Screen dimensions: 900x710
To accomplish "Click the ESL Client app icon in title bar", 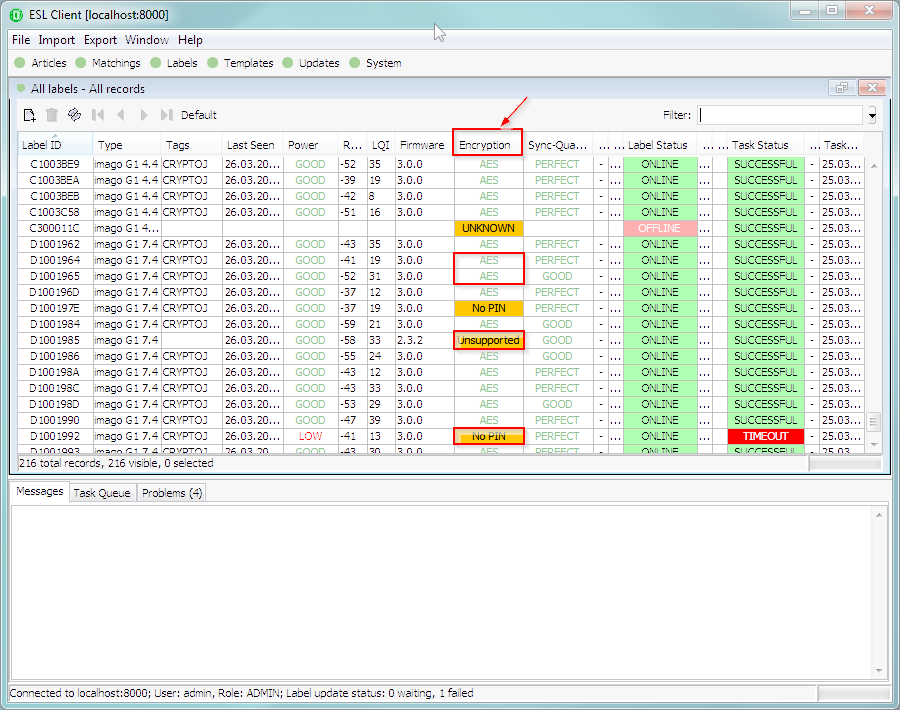I will click(17, 15).
